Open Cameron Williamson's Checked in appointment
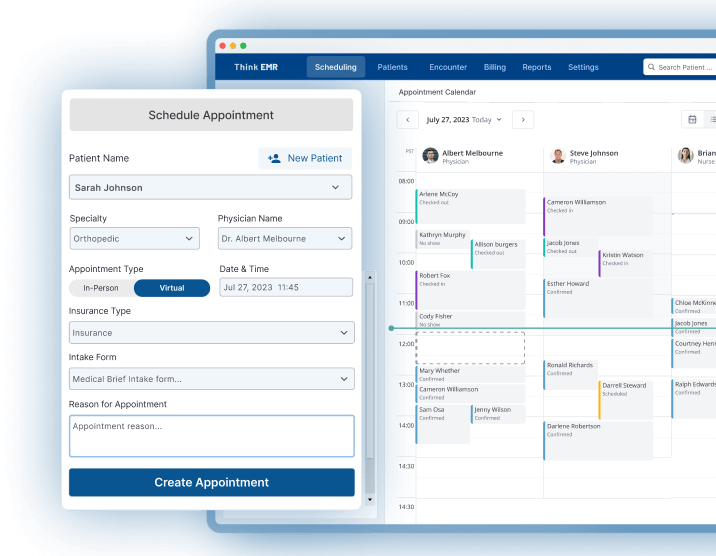Screen dimensions: 716x556 point(598,217)
